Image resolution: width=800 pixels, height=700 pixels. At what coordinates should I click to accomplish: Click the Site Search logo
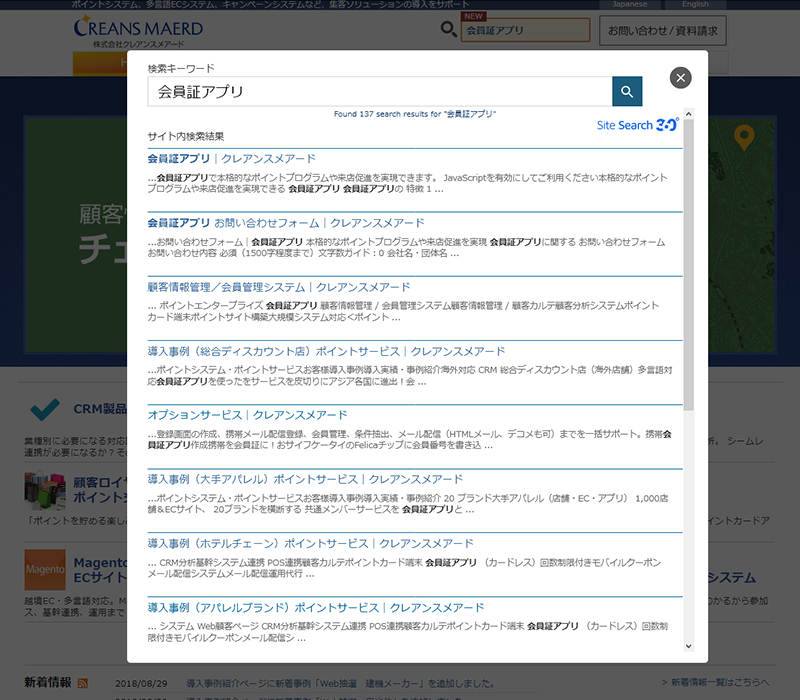638,124
